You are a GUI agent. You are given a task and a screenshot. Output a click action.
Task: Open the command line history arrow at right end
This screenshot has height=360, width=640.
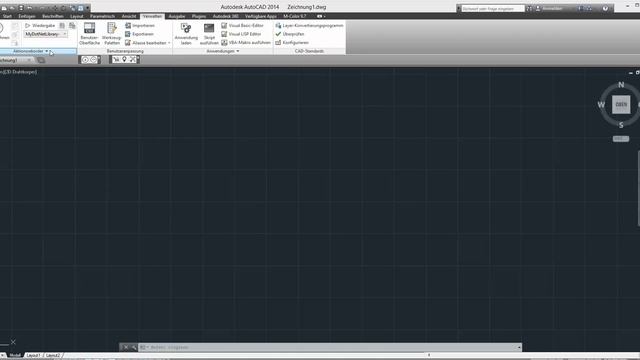click(519, 347)
